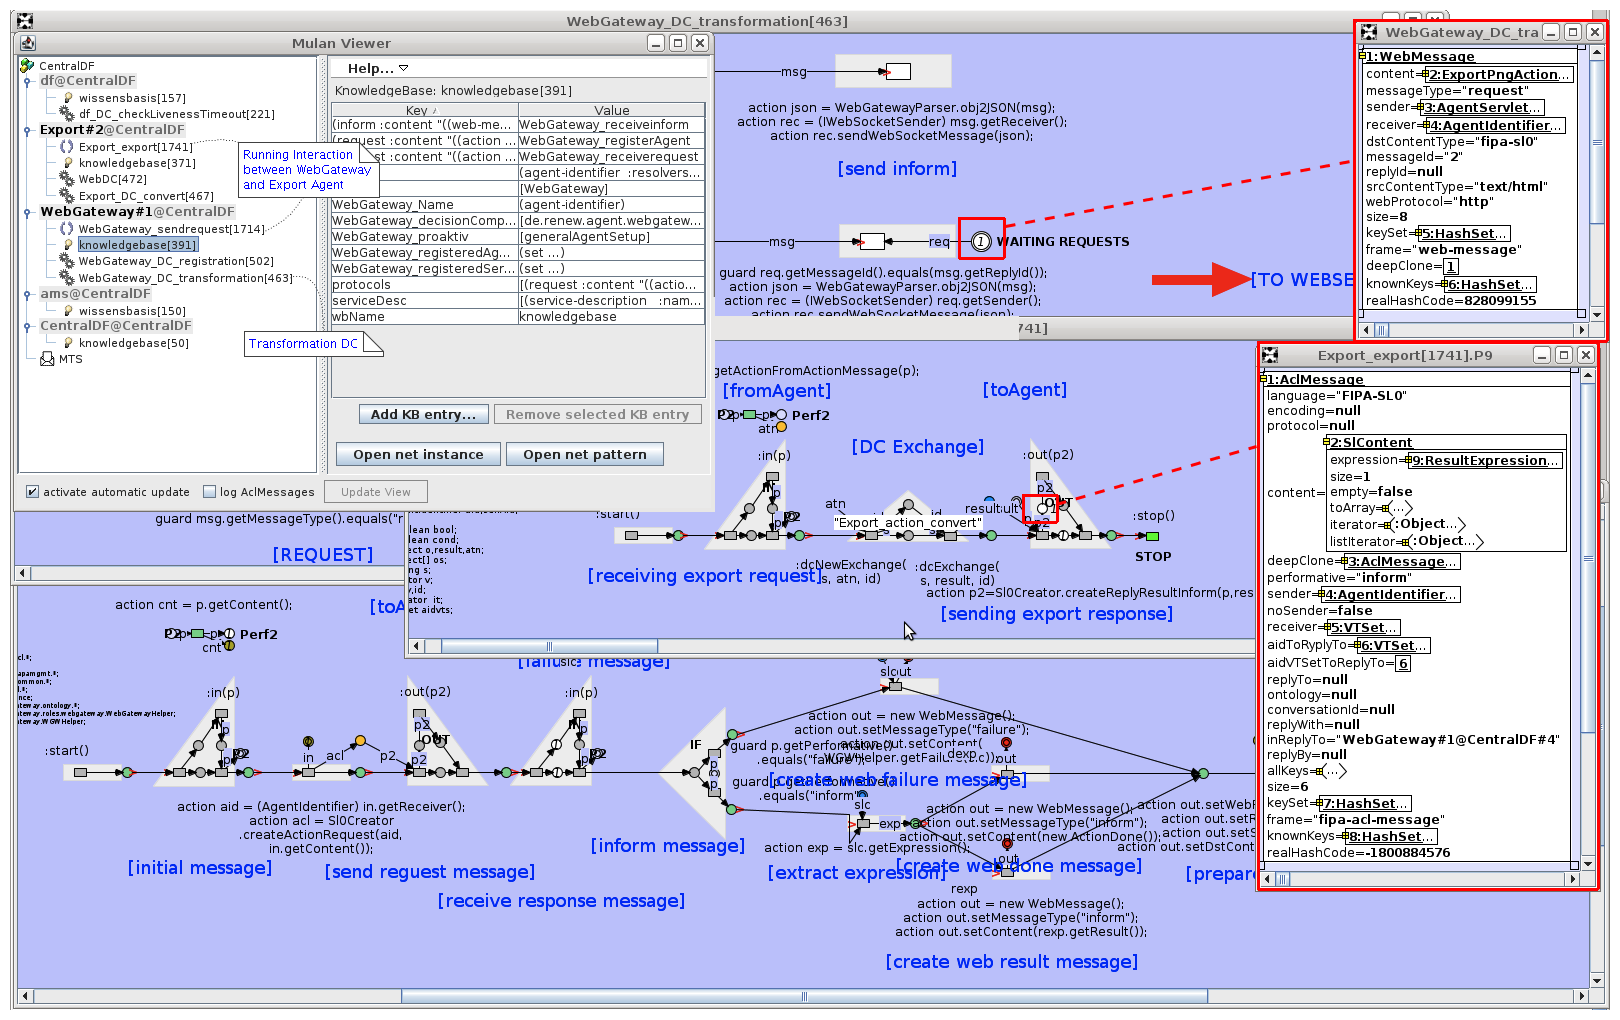Expand 3:AclMessage deepClone handle
The image size is (1620, 1020).
1342,562
